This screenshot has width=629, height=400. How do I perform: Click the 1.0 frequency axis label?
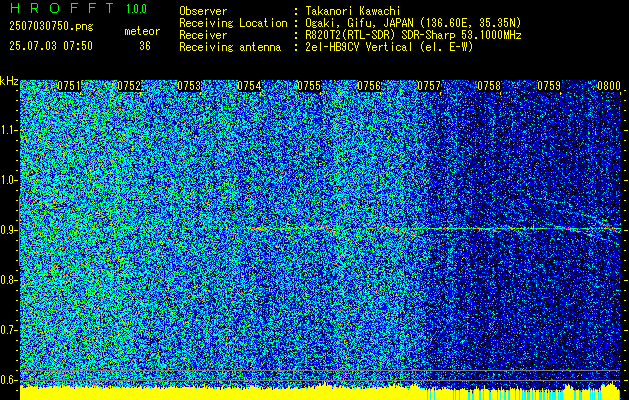9,180
